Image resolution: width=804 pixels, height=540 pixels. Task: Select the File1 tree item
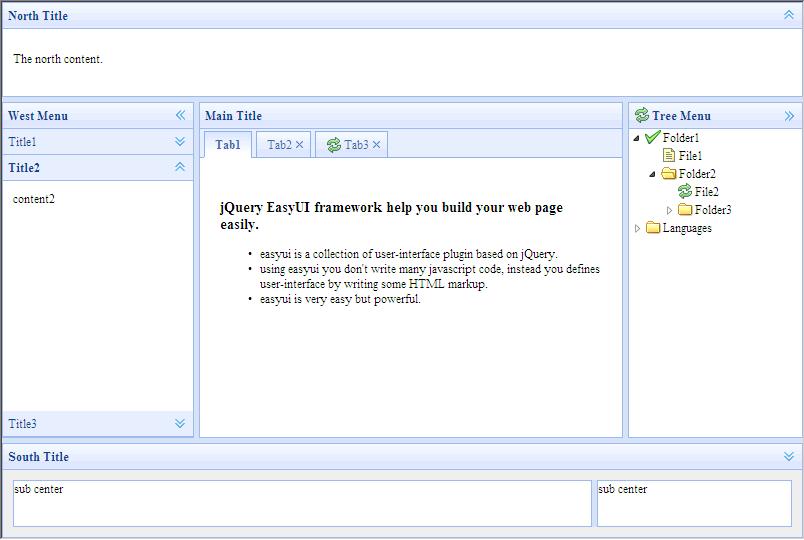(x=690, y=156)
